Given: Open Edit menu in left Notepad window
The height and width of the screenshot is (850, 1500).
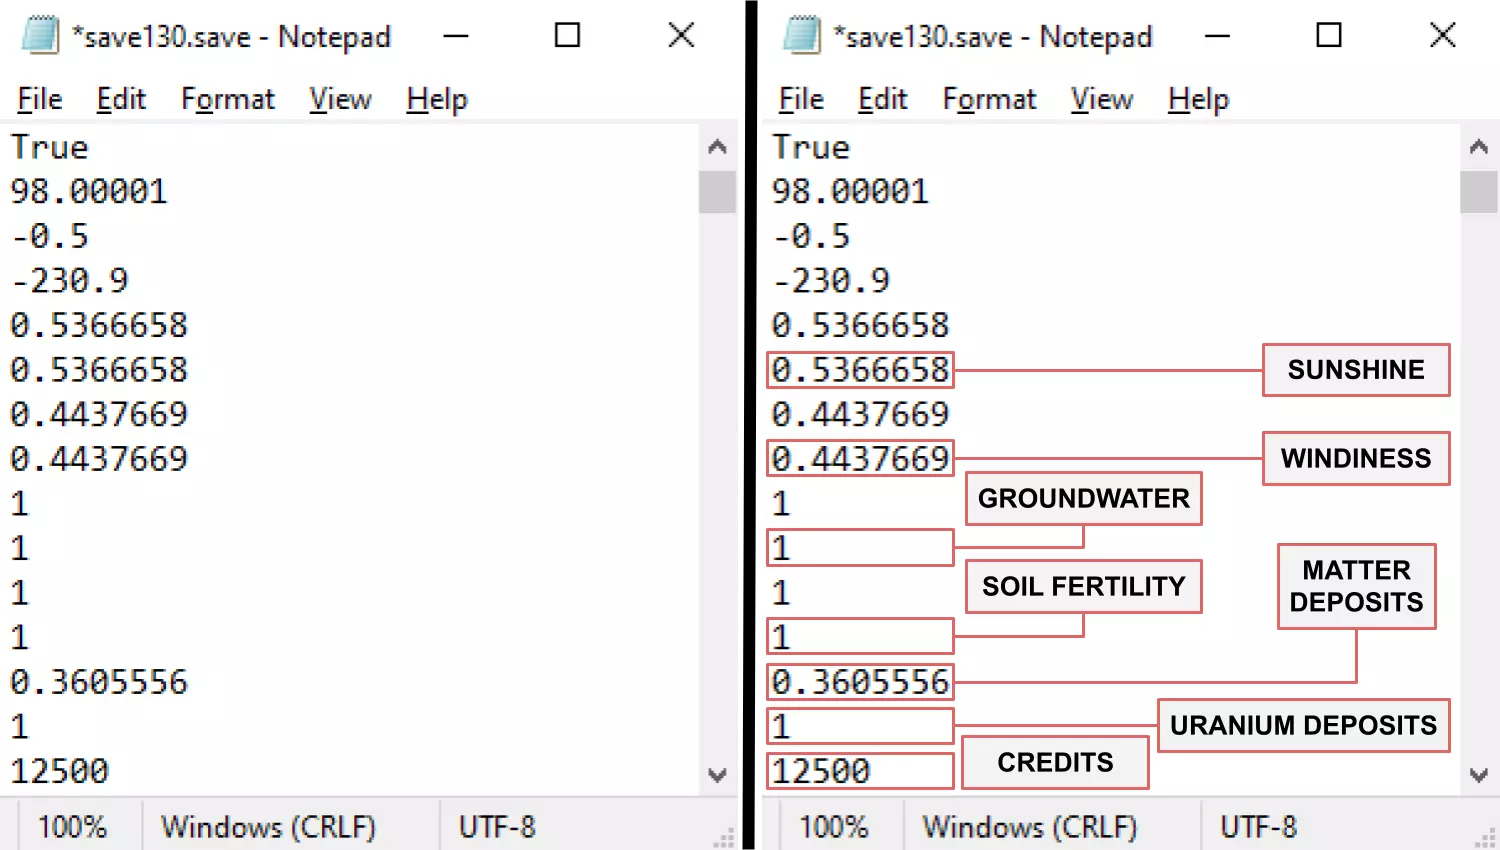Looking at the screenshot, I should (x=121, y=99).
